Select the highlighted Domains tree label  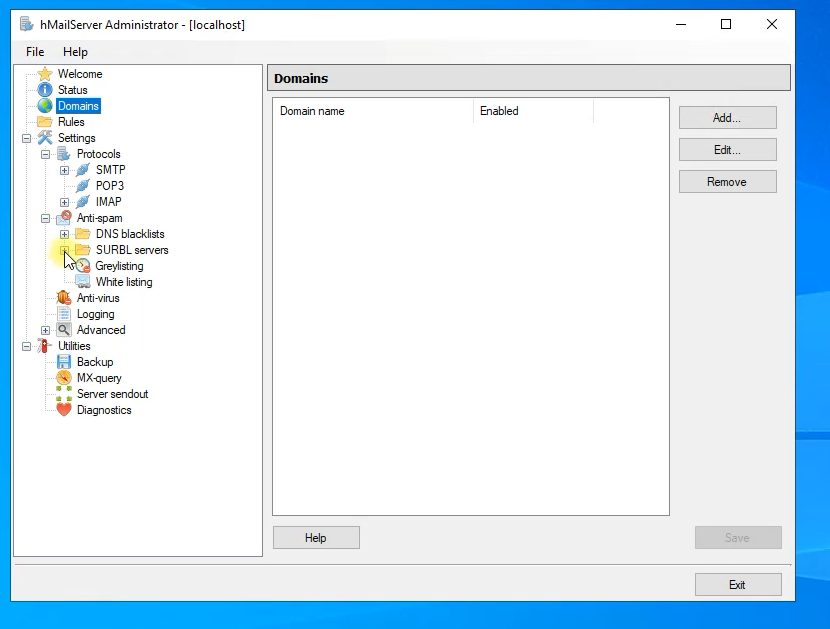78,106
